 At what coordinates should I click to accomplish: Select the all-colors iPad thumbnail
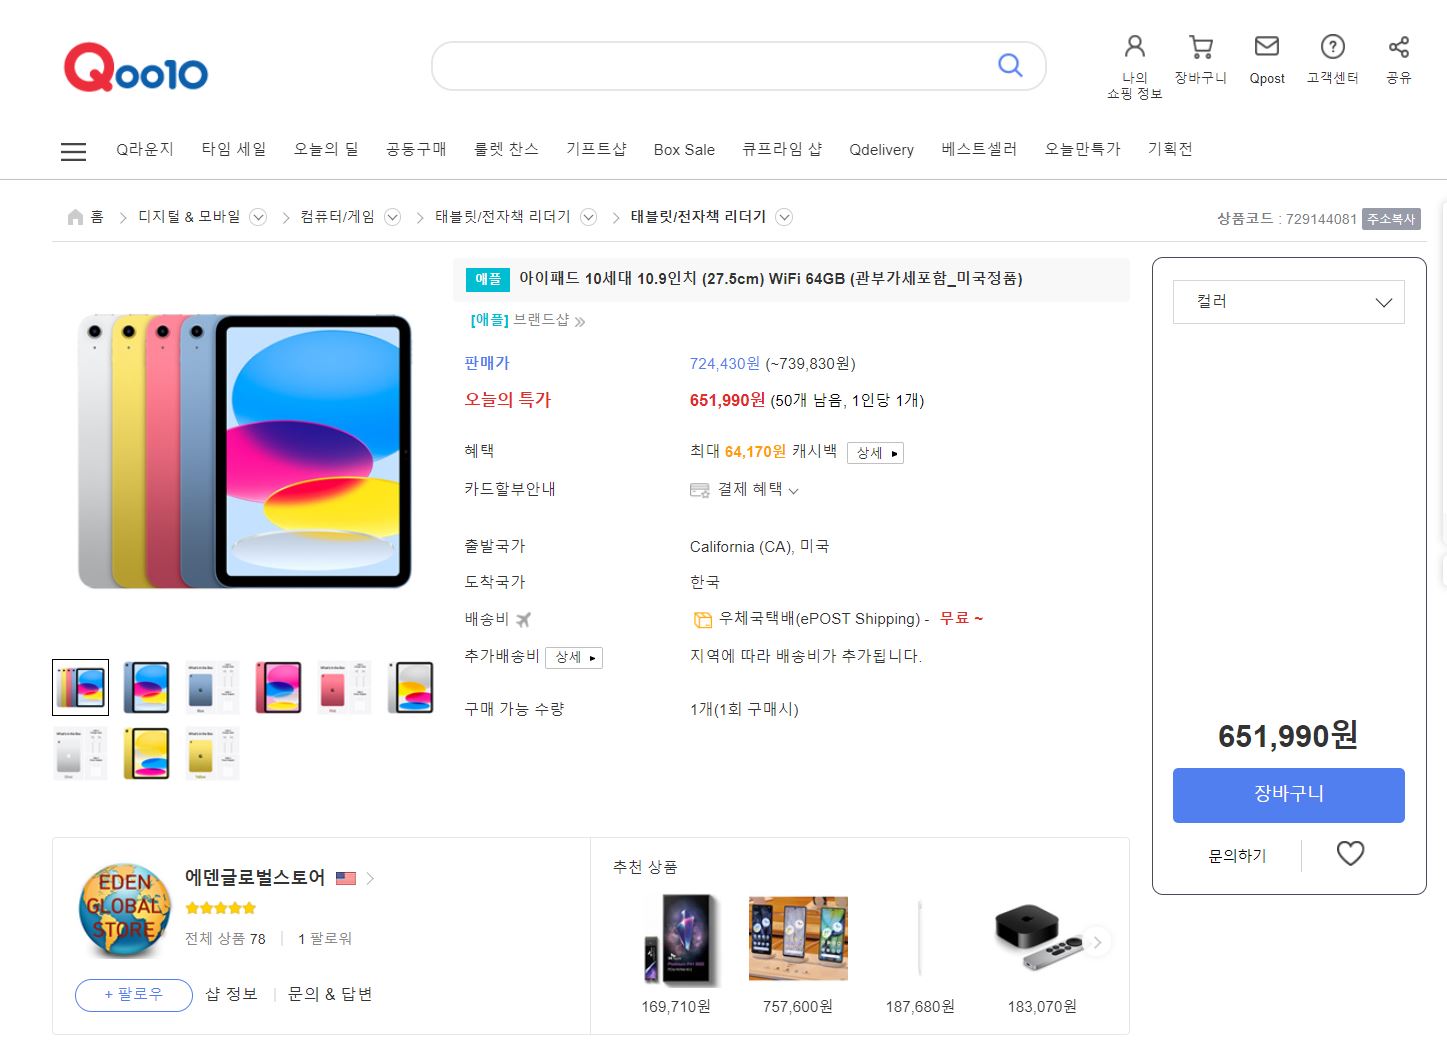(80, 687)
